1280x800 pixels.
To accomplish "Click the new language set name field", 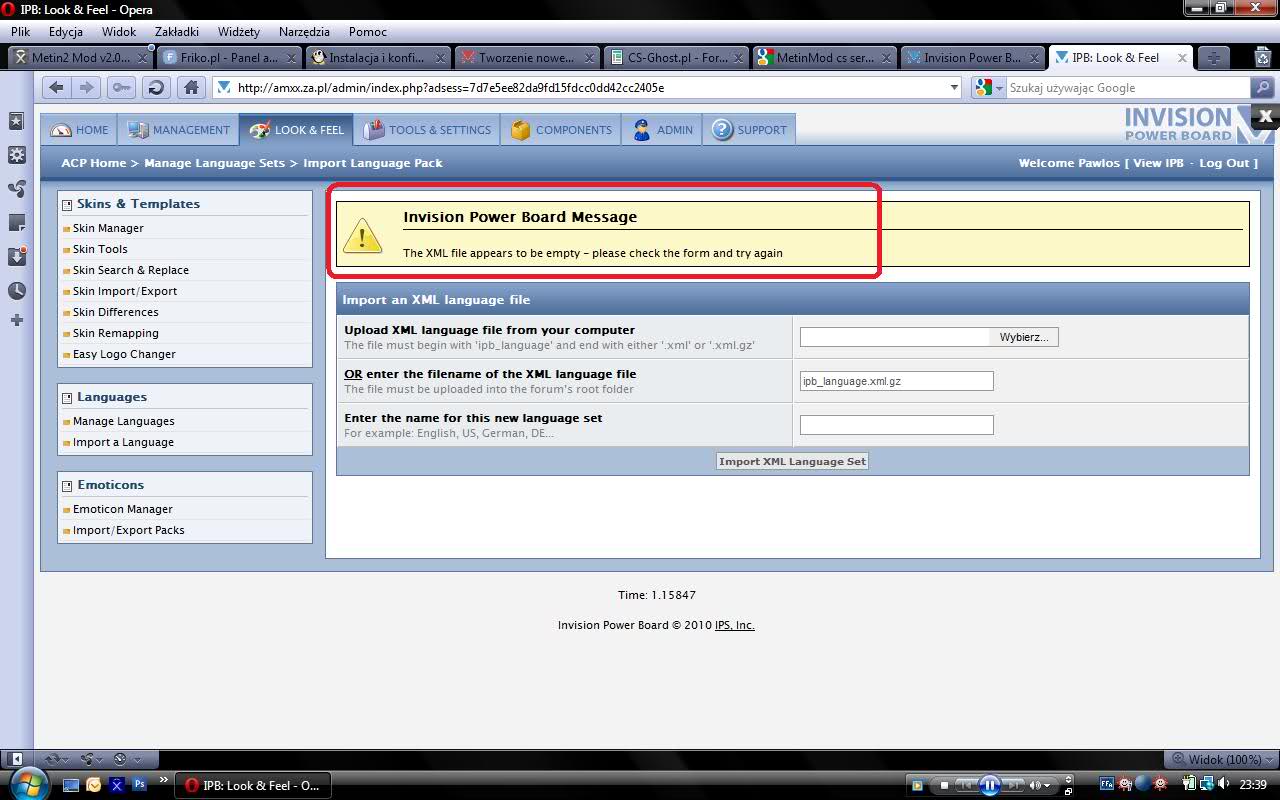I will (897, 425).
